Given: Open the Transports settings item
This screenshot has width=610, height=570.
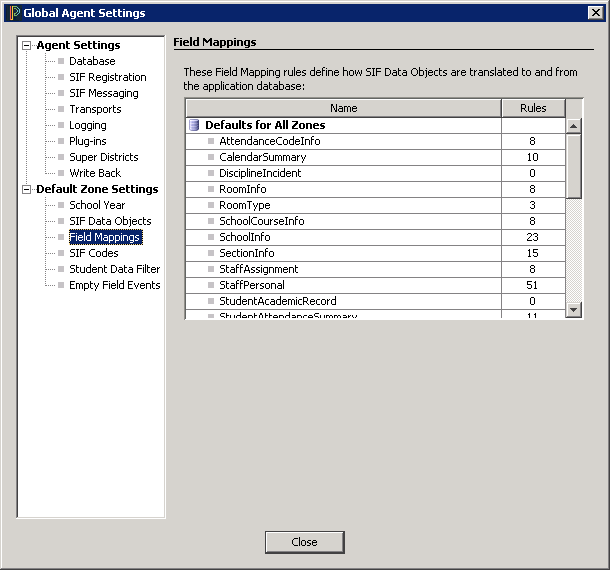Looking at the screenshot, I should point(95,109).
